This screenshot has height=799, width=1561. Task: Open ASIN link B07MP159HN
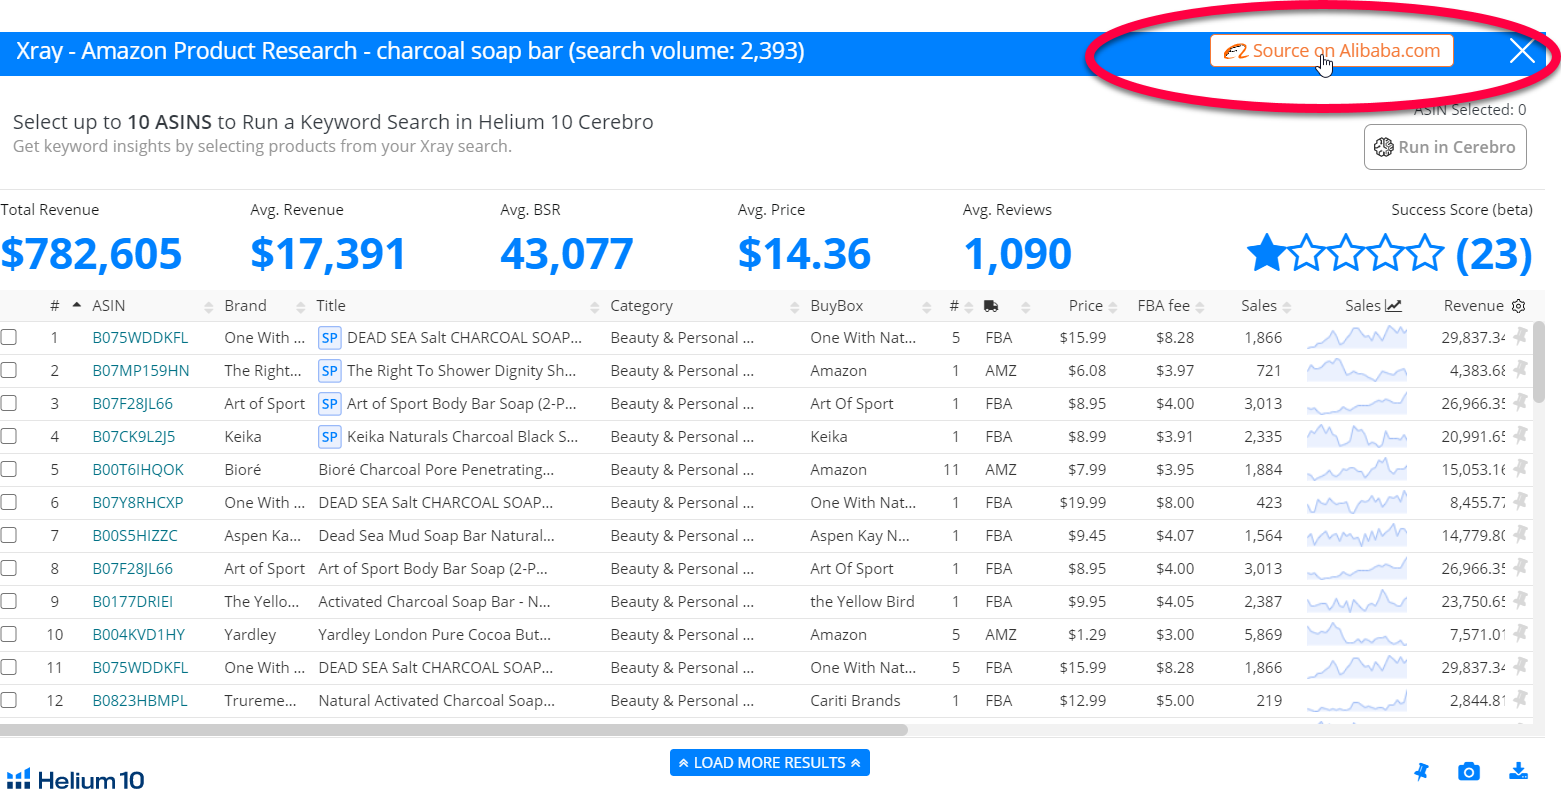click(140, 371)
